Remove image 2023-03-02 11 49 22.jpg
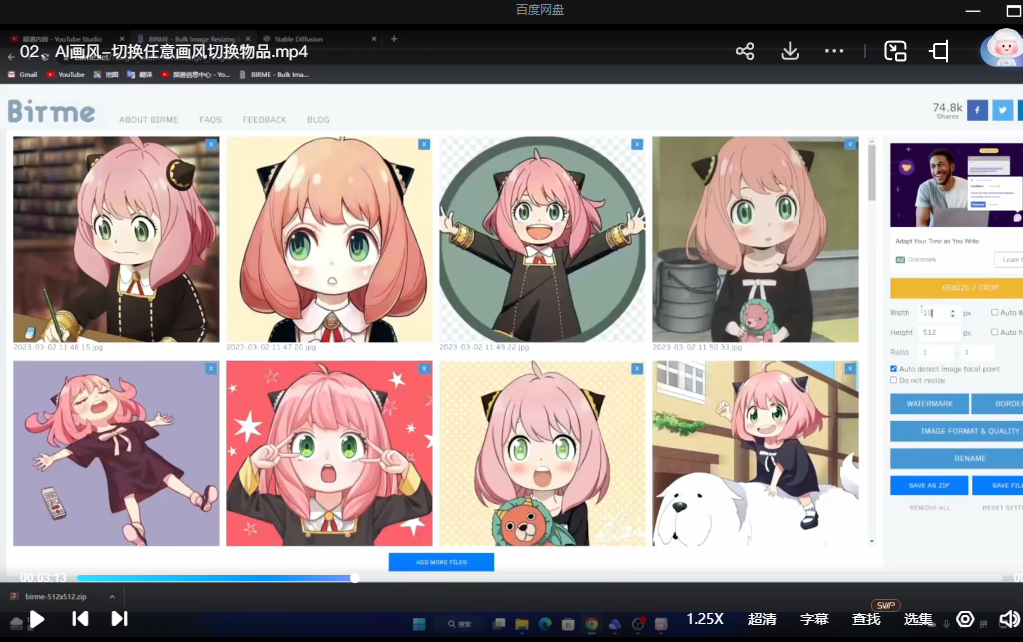 (637, 144)
